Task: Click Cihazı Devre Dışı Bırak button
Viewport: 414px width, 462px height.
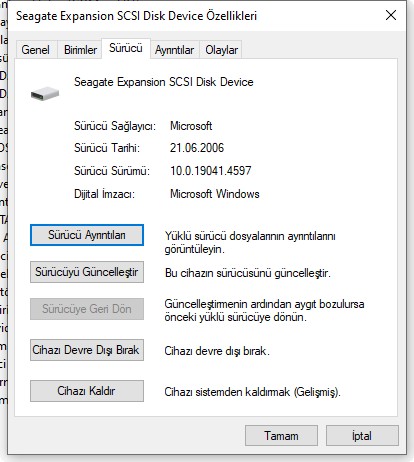Action: point(87,350)
